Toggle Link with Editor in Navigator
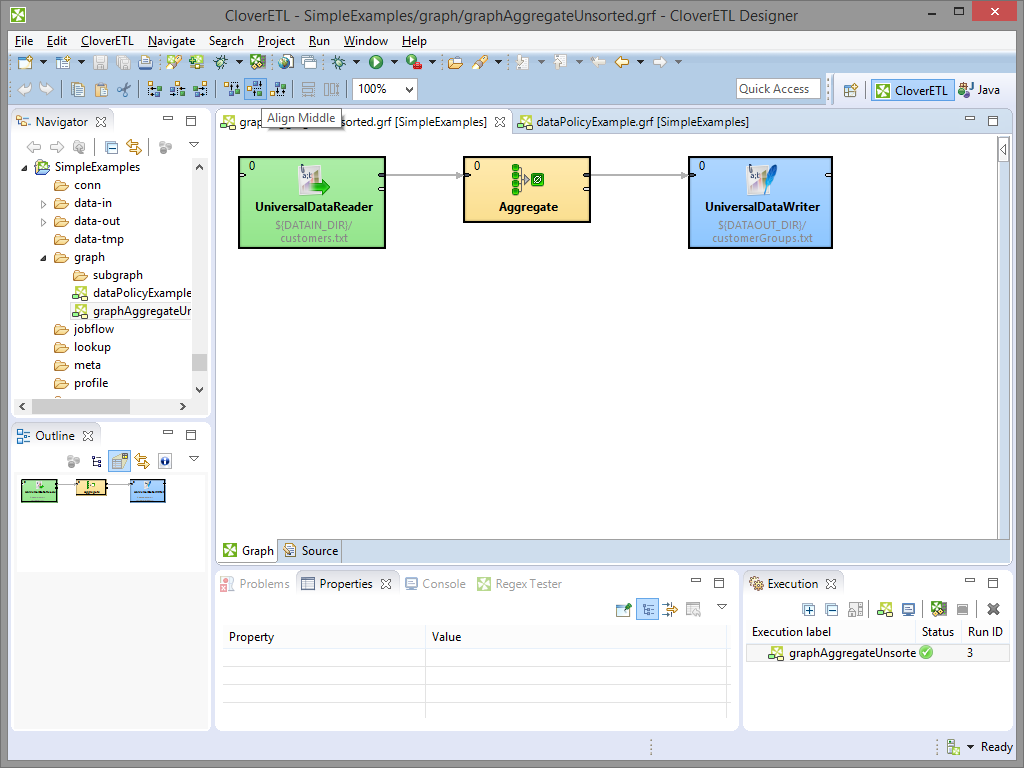Screen dimensions: 1024x768 [133, 147]
